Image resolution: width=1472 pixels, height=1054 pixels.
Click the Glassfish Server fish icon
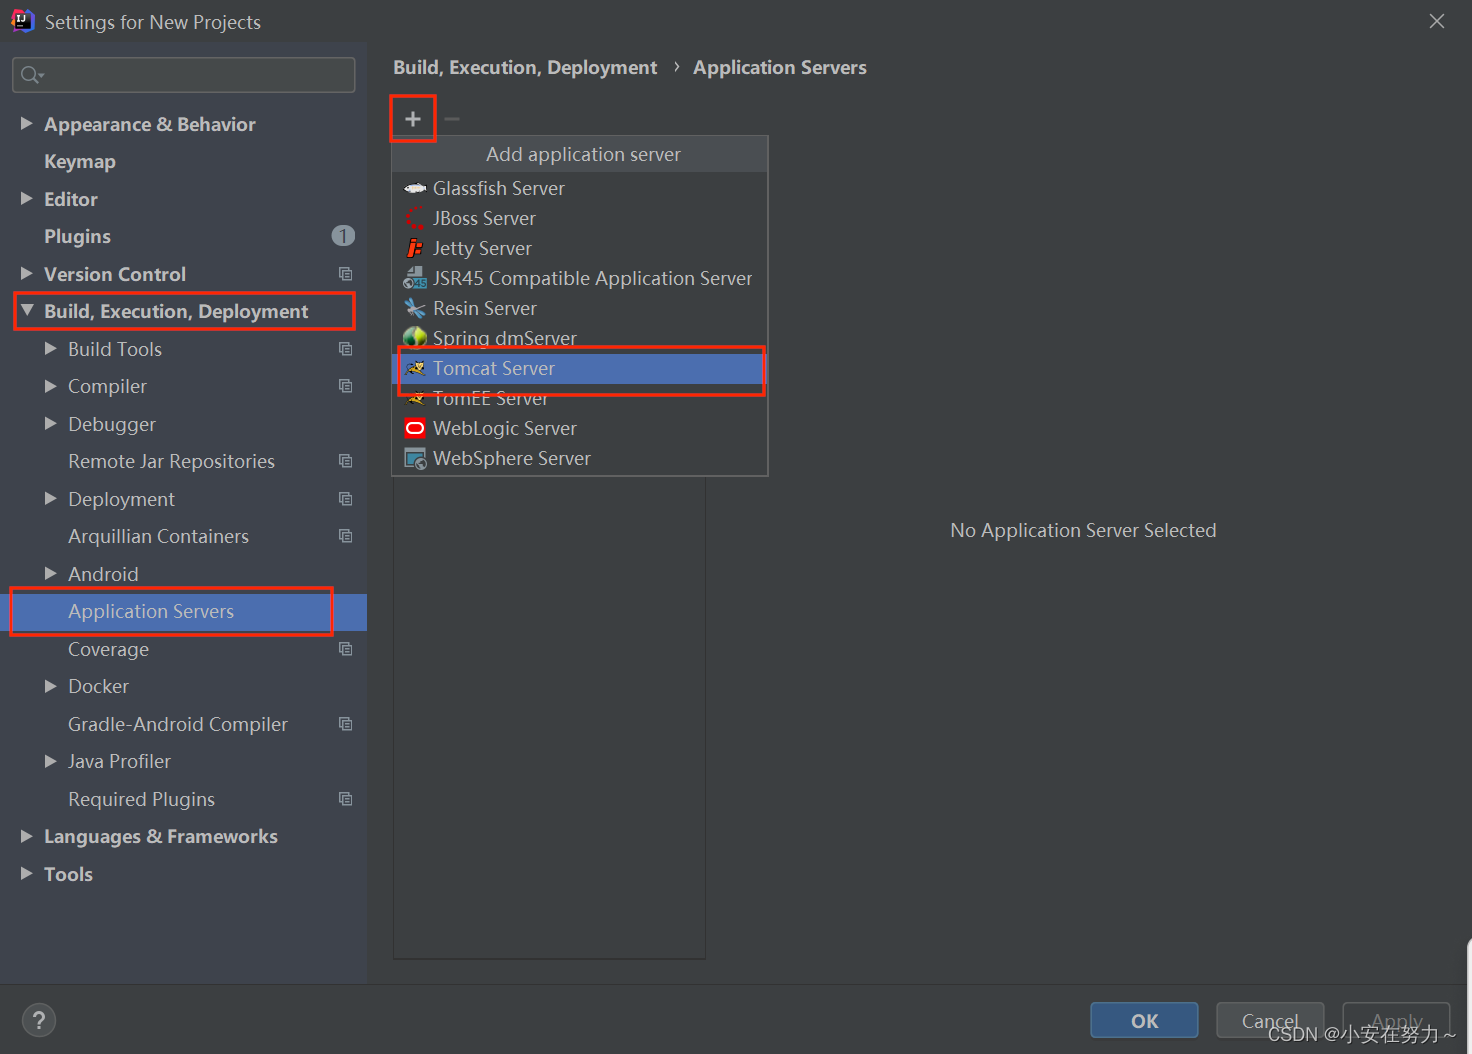(x=415, y=188)
